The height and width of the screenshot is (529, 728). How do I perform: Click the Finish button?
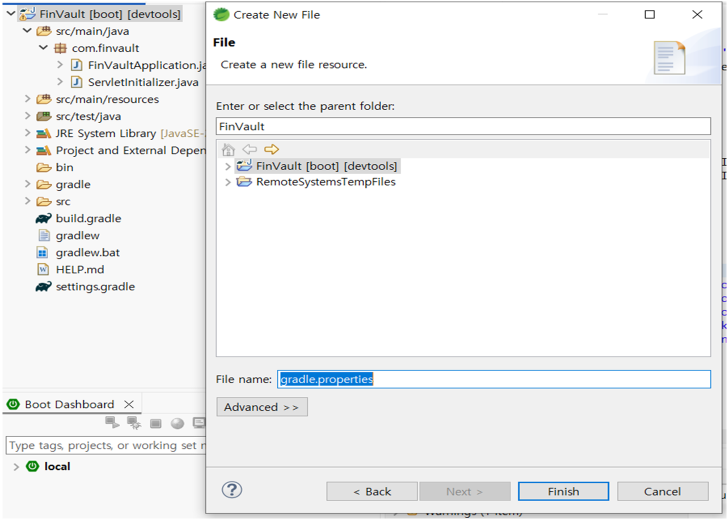tap(563, 491)
